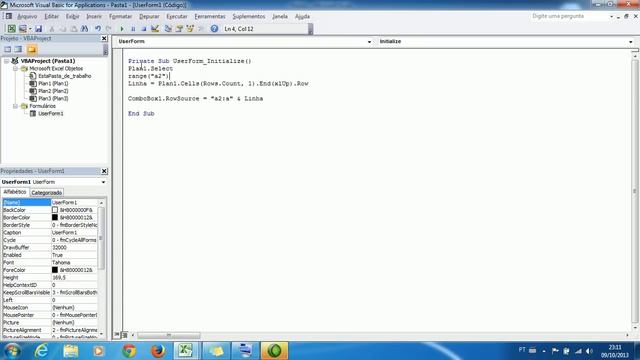
Task: Click the code window horizontal scrollbar thumb
Action: [168, 335]
